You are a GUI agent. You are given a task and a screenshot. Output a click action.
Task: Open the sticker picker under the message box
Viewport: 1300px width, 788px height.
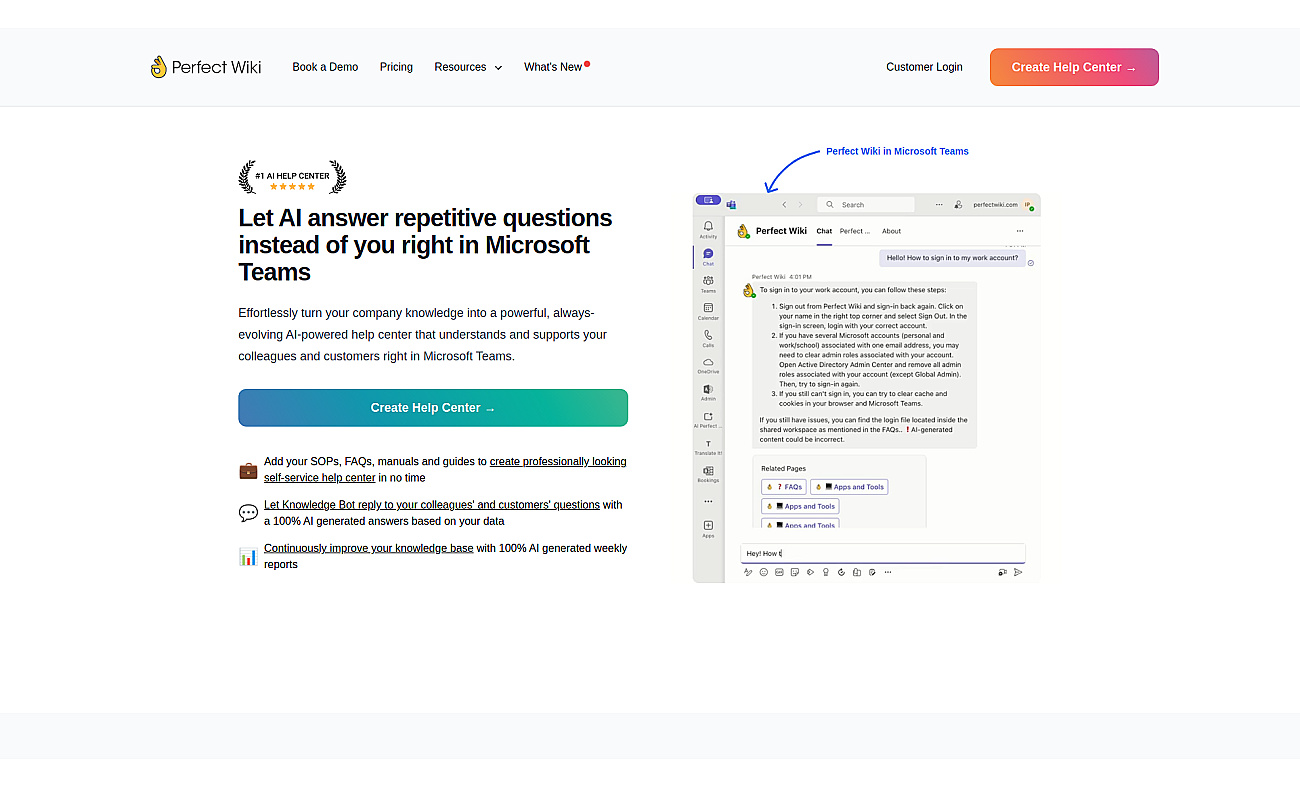point(794,572)
